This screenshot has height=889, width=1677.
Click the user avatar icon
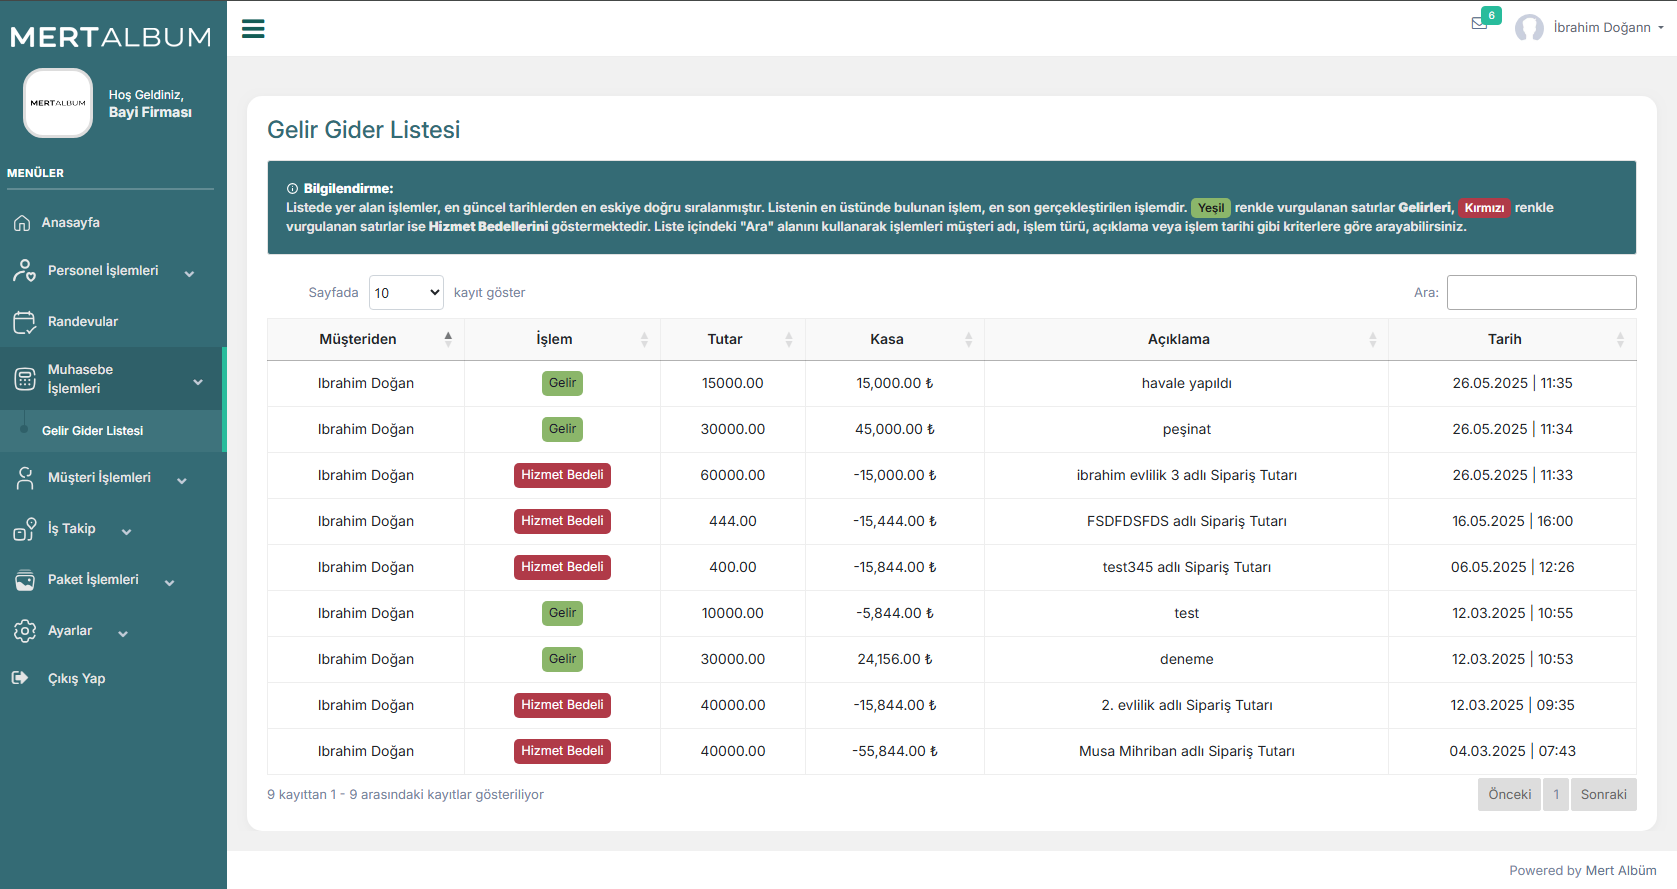tap(1528, 28)
